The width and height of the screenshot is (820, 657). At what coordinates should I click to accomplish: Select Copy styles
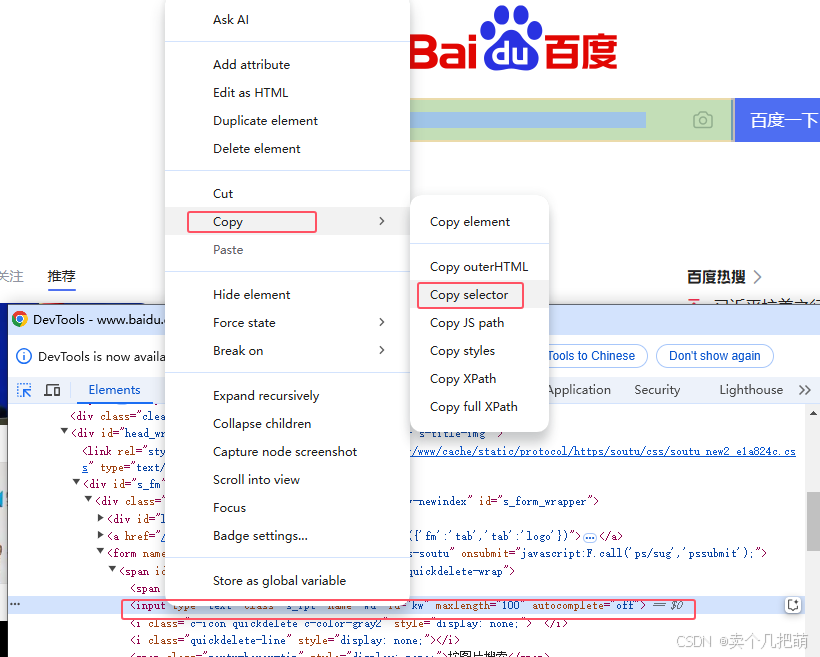[462, 351]
